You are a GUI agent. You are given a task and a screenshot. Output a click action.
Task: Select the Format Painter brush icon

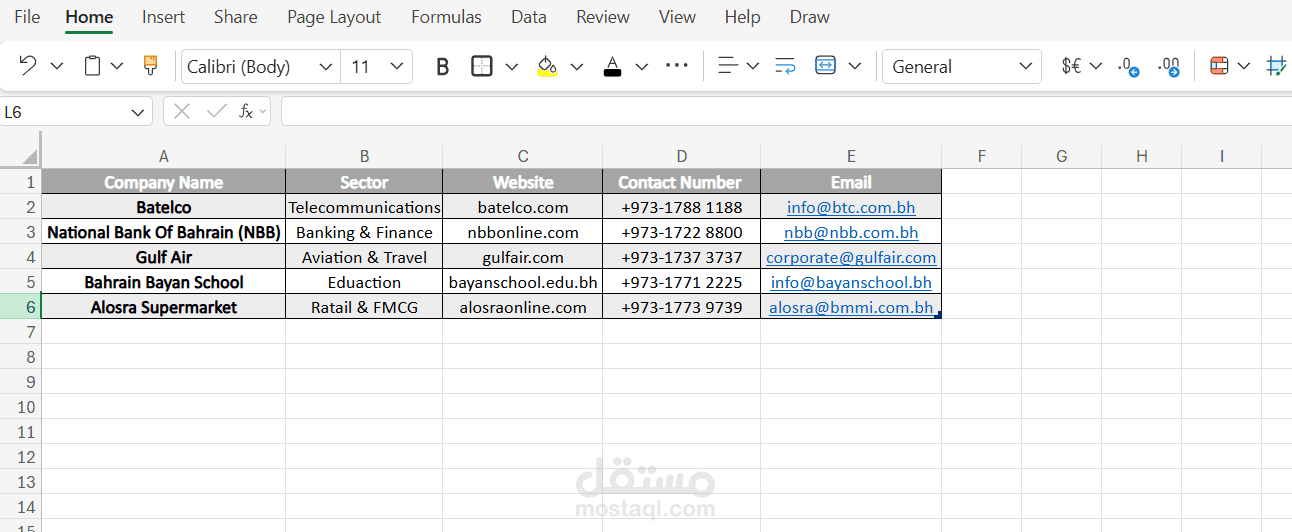pyautogui.click(x=151, y=66)
